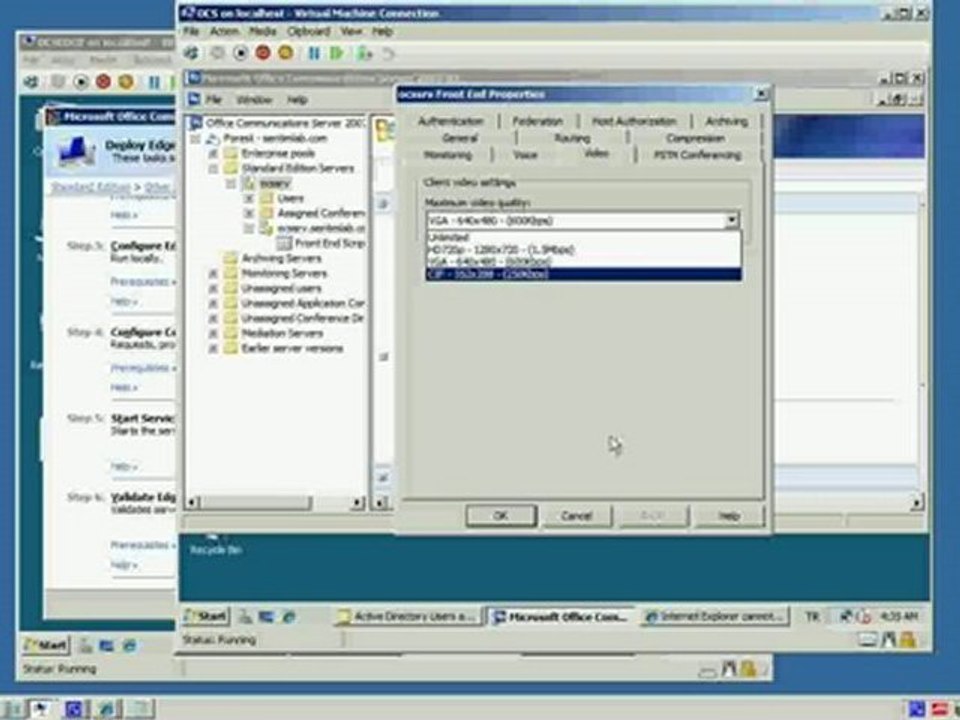Click tree pane scroll right arrow
The image size is (960, 720).
(358, 503)
